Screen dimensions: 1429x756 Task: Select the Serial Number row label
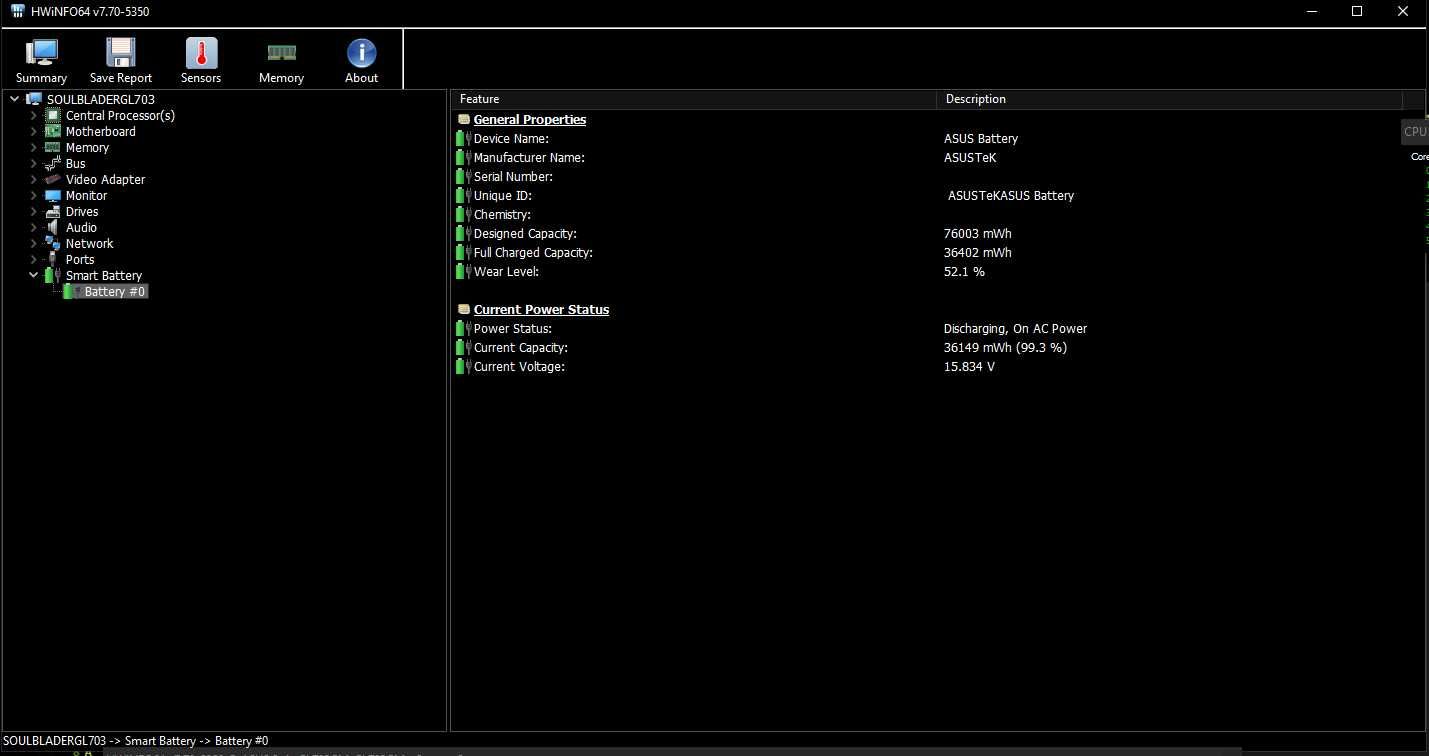(x=513, y=176)
